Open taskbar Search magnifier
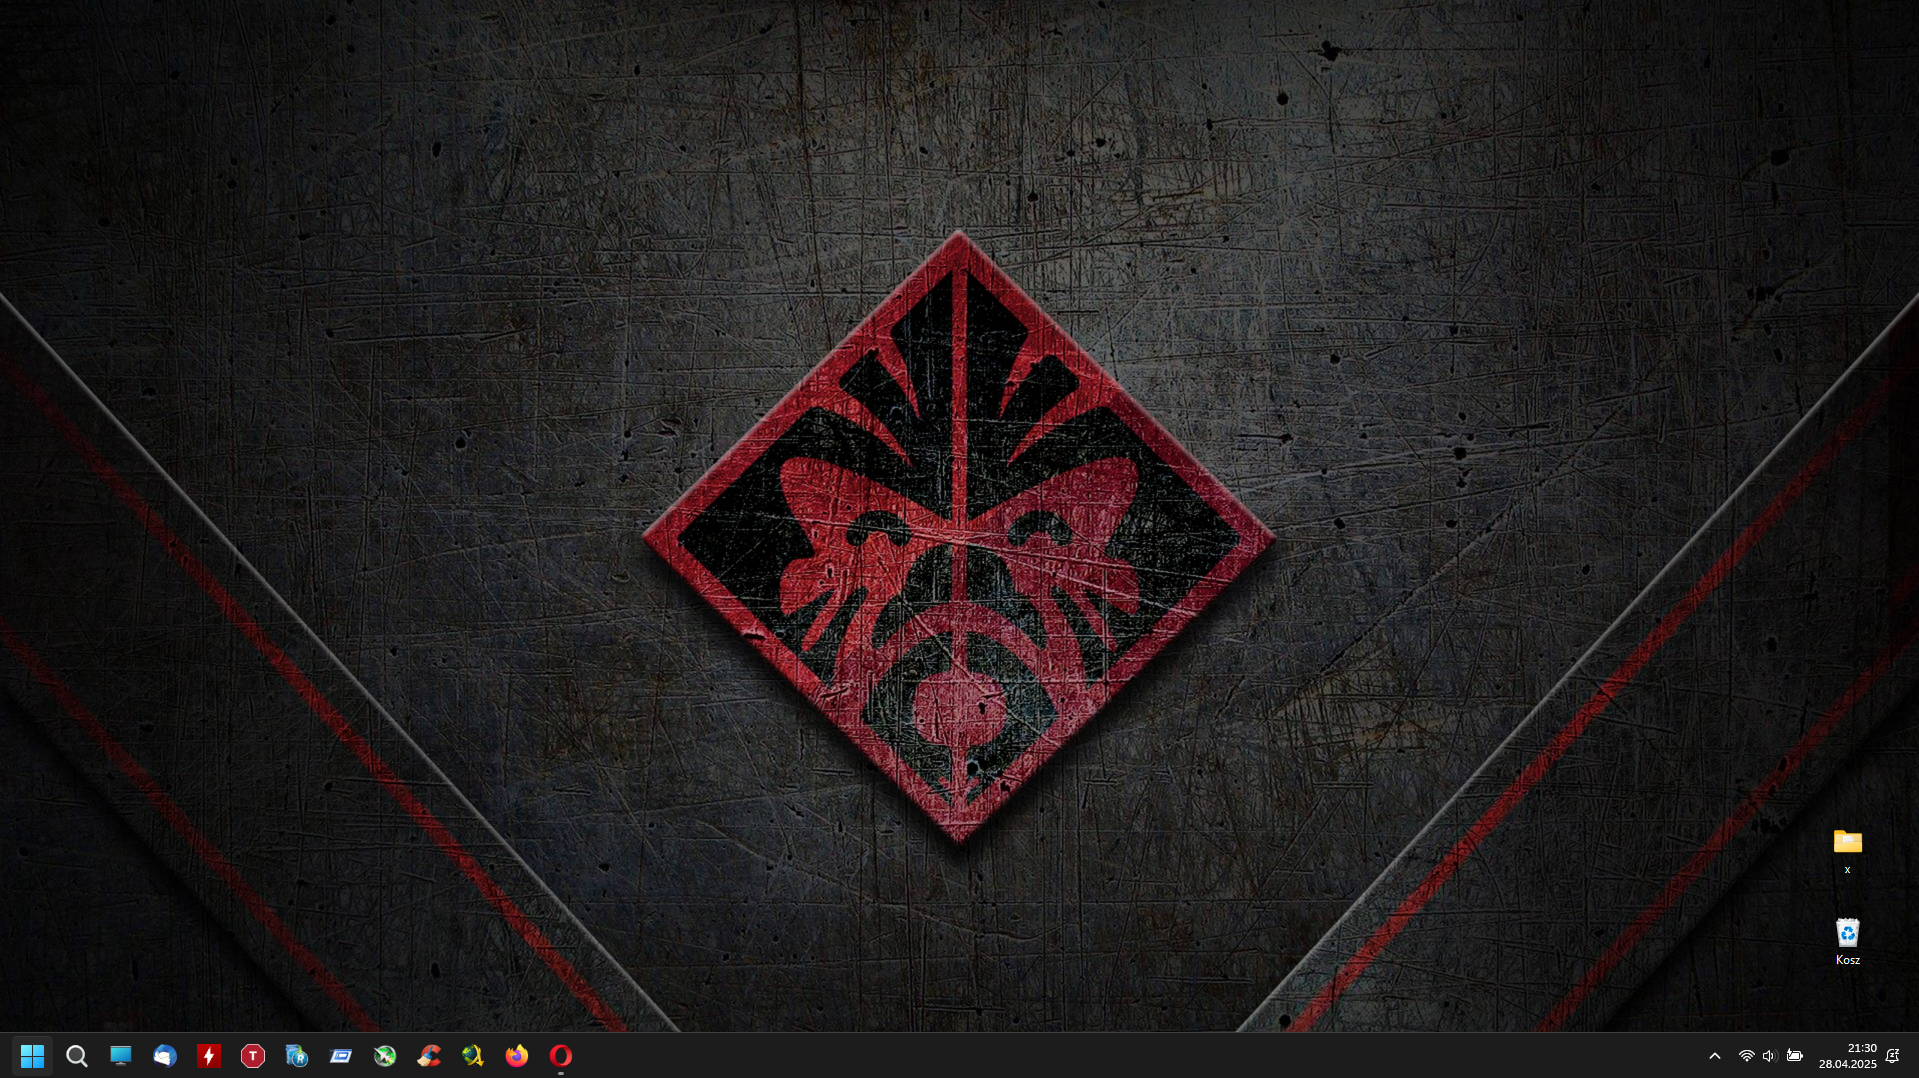1919x1078 pixels. (76, 1056)
